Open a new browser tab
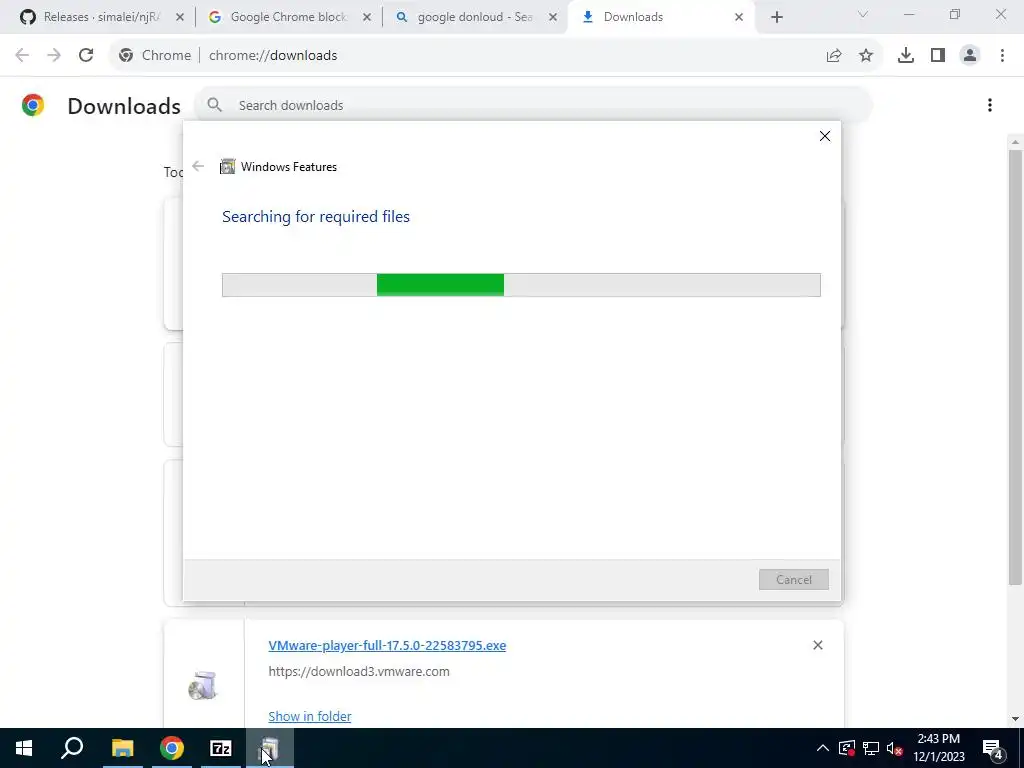Screen dimensions: 1024x768 [776, 17]
